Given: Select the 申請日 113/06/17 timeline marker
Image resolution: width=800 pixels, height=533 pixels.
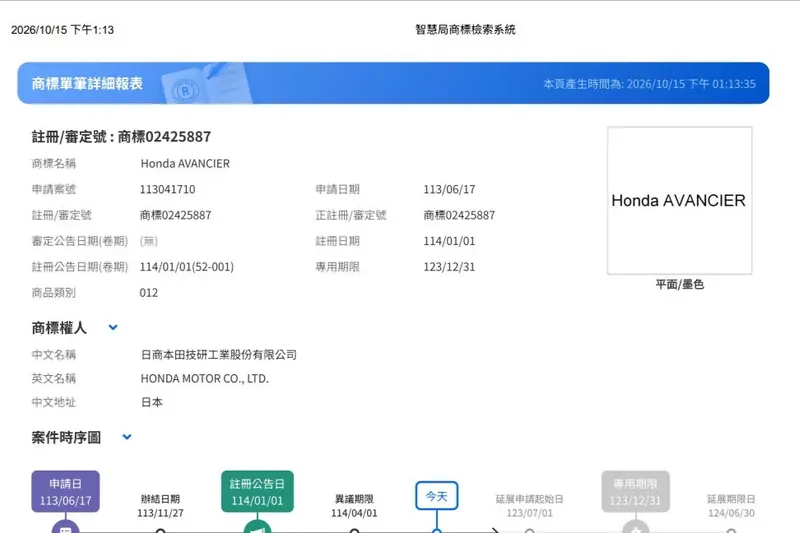Looking at the screenshot, I should pyautogui.click(x=65, y=492).
